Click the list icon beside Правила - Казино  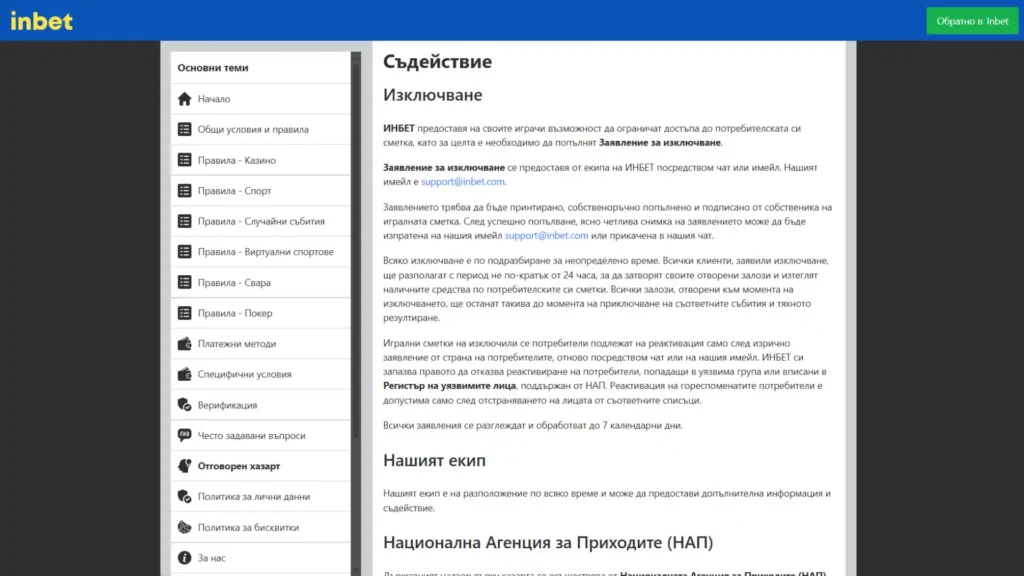184,160
